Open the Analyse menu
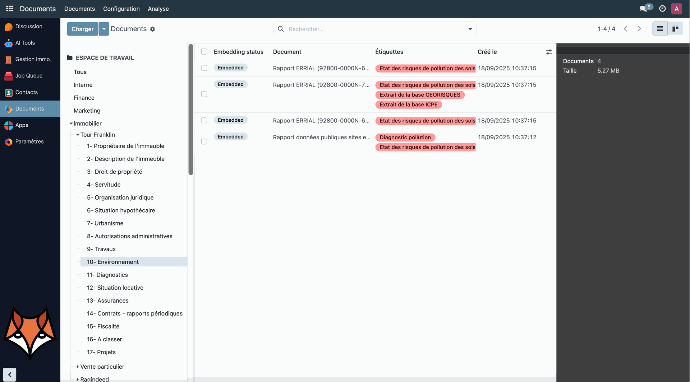This screenshot has width=690, height=382. [158, 9]
